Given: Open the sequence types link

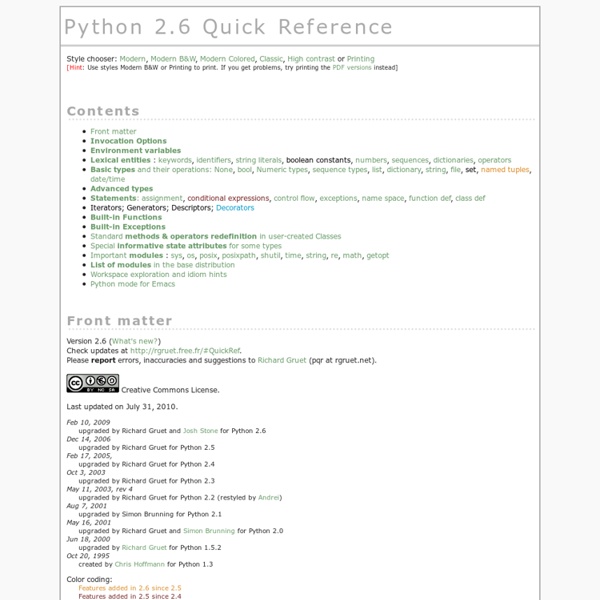Looking at the screenshot, I should click(x=340, y=170).
